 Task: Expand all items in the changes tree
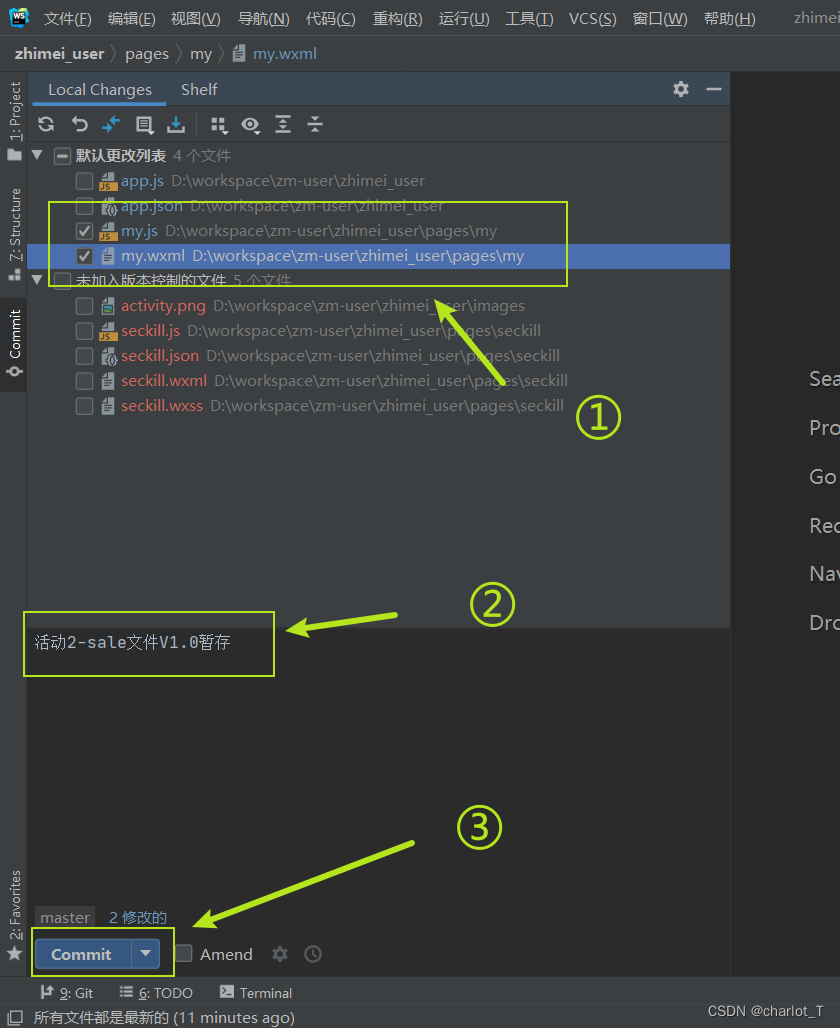(282, 124)
